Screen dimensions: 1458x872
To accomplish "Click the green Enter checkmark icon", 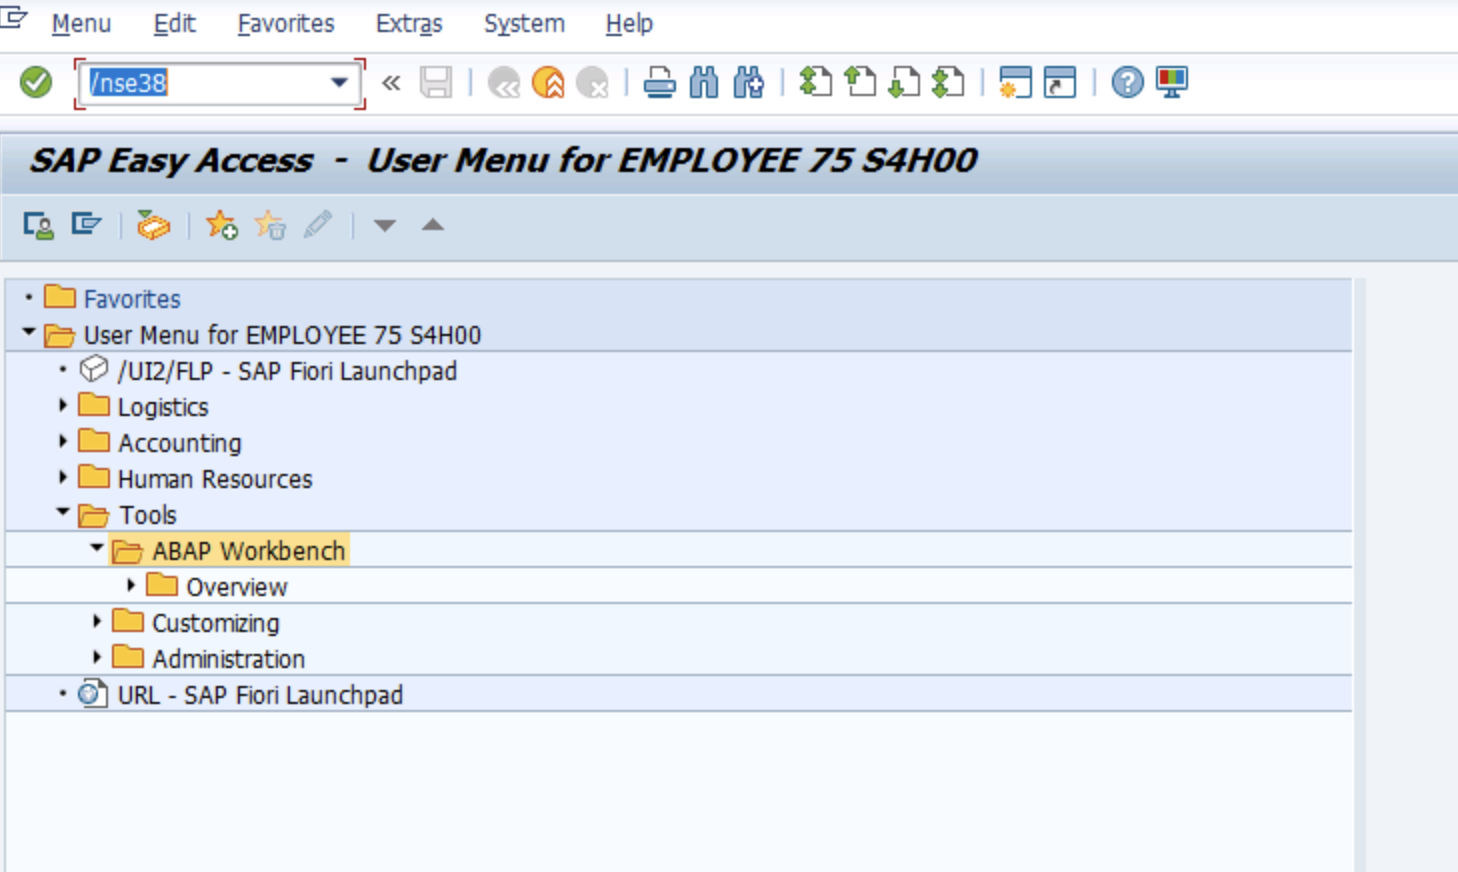I will pyautogui.click(x=36, y=82).
